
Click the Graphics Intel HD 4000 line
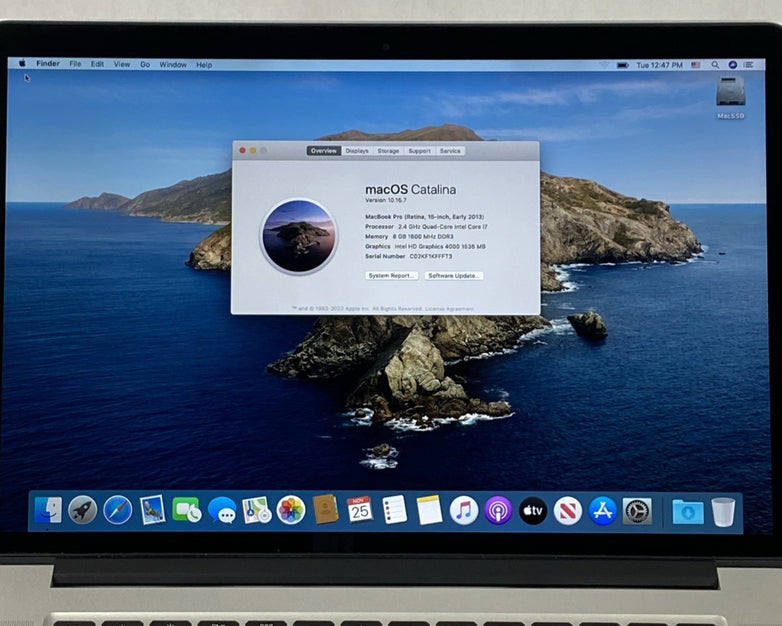tap(425, 246)
